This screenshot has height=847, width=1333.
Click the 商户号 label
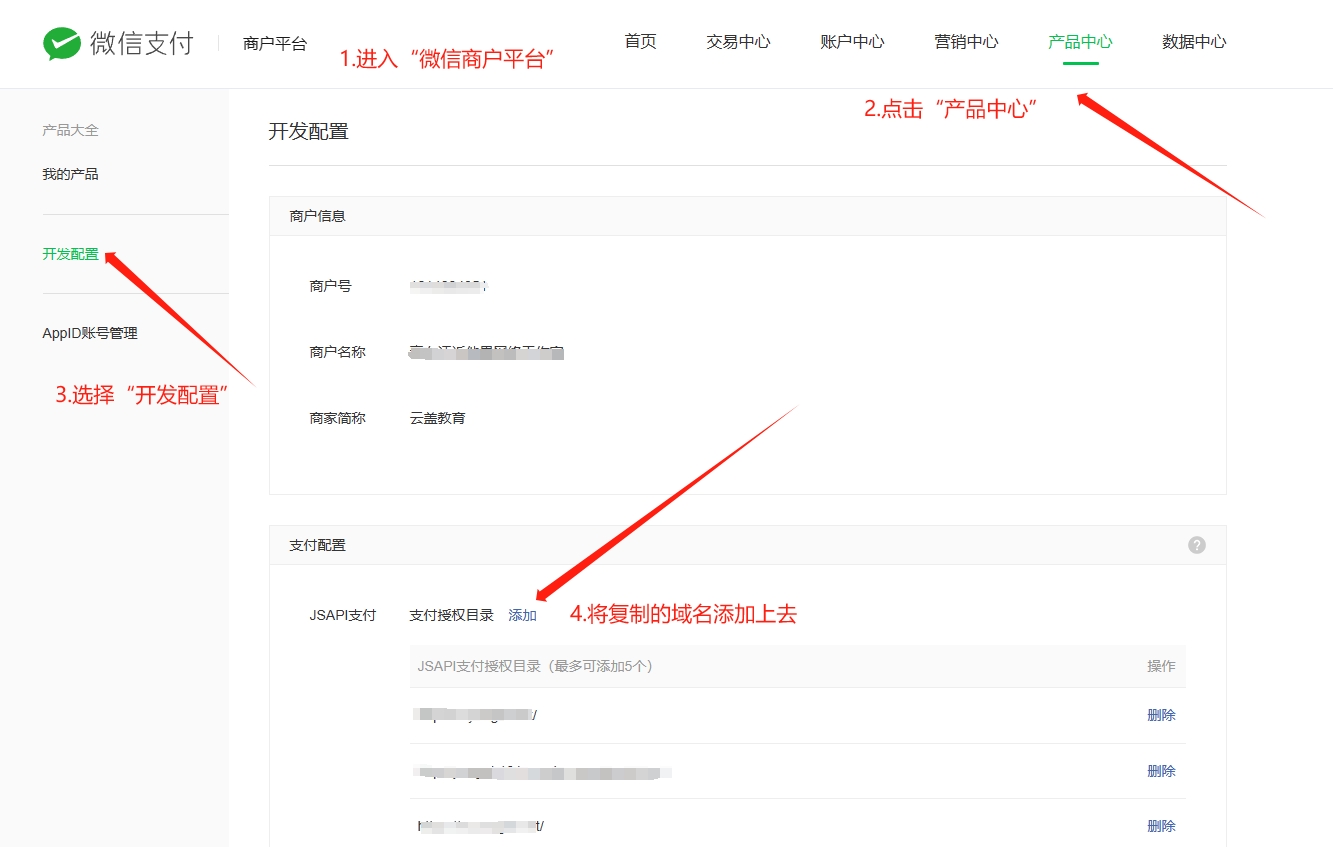coord(331,286)
